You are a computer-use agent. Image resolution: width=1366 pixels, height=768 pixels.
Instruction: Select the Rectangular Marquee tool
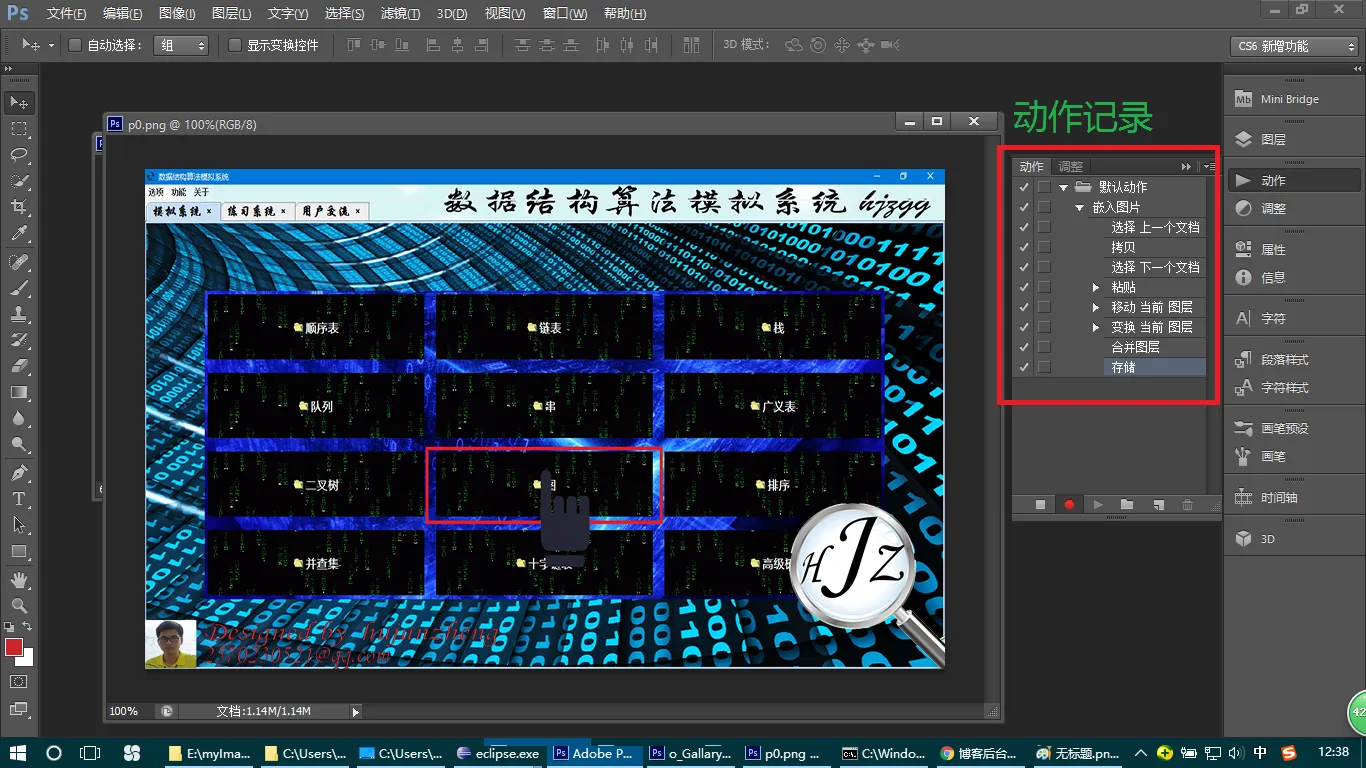(19, 128)
